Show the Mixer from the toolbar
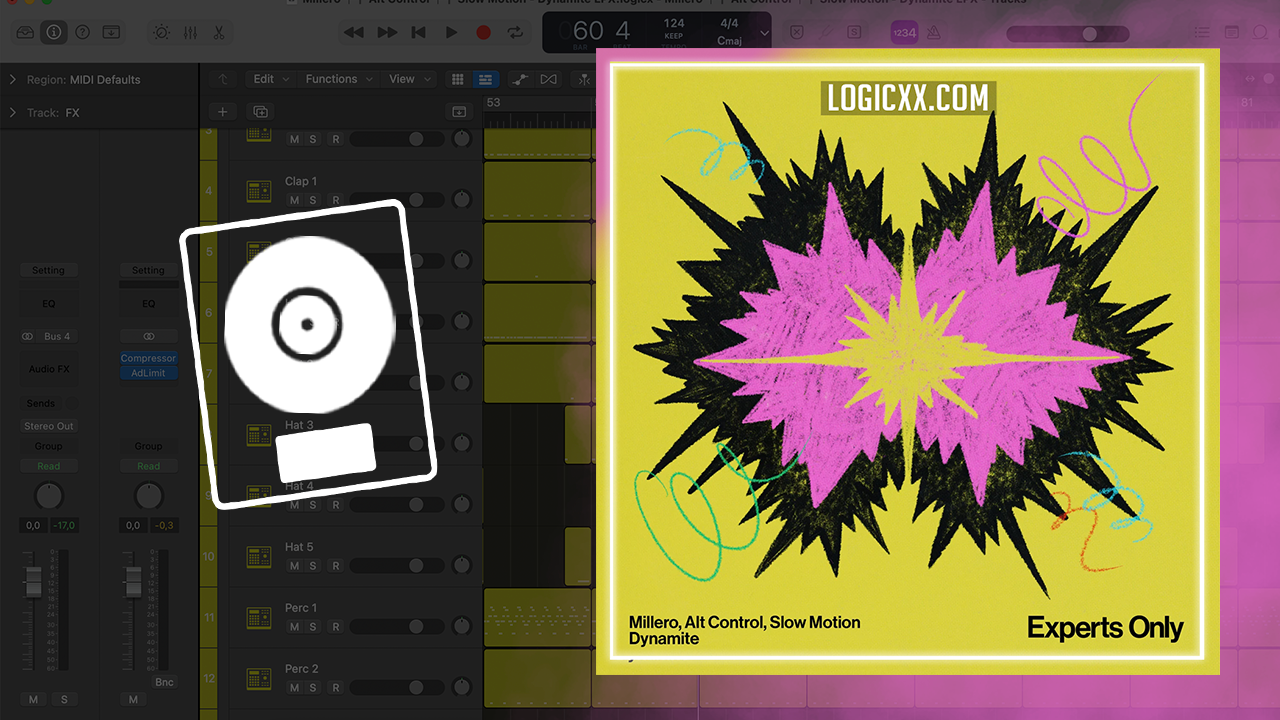Viewport: 1280px width, 720px height. click(x=190, y=32)
